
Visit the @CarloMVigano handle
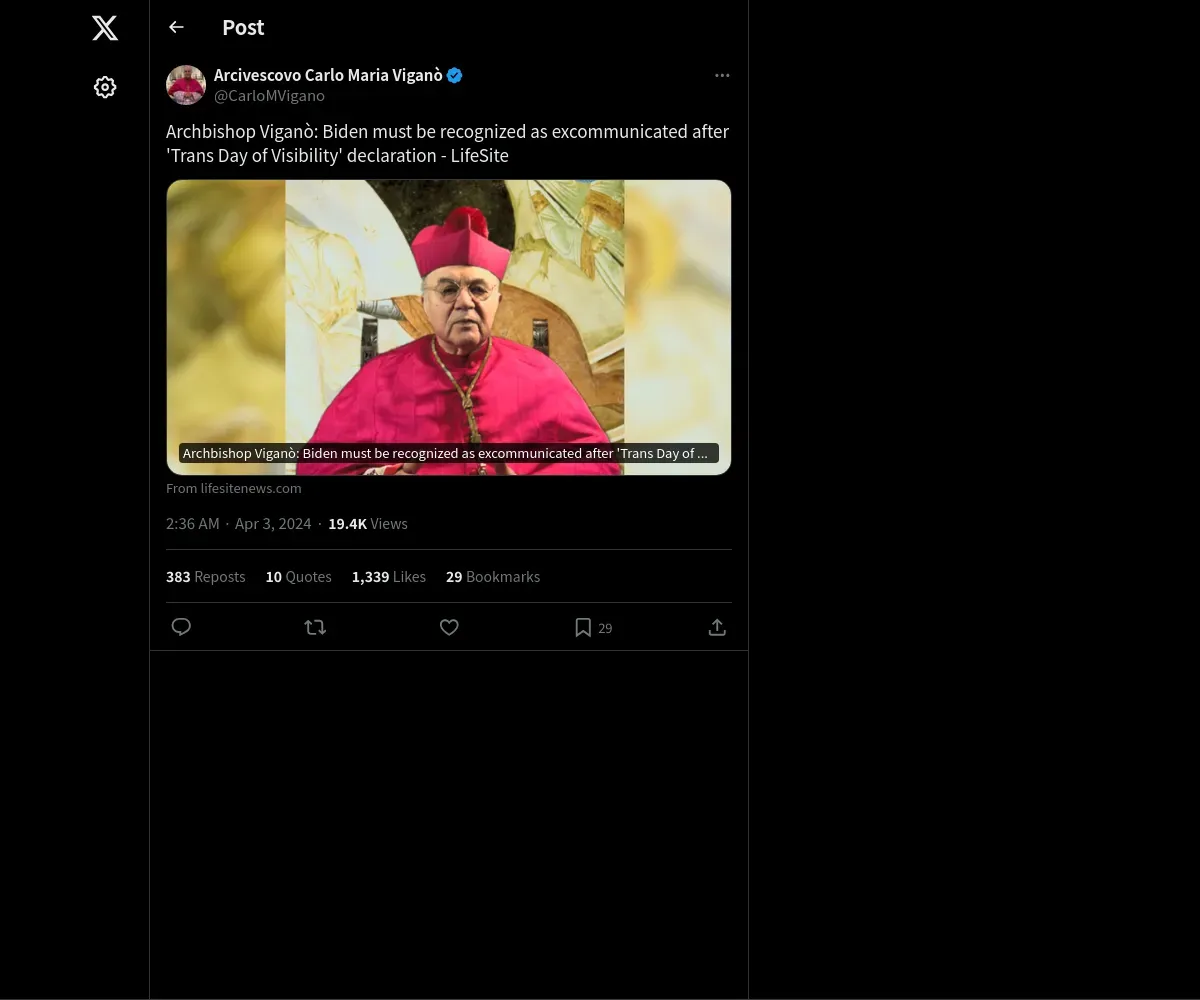[x=269, y=96]
